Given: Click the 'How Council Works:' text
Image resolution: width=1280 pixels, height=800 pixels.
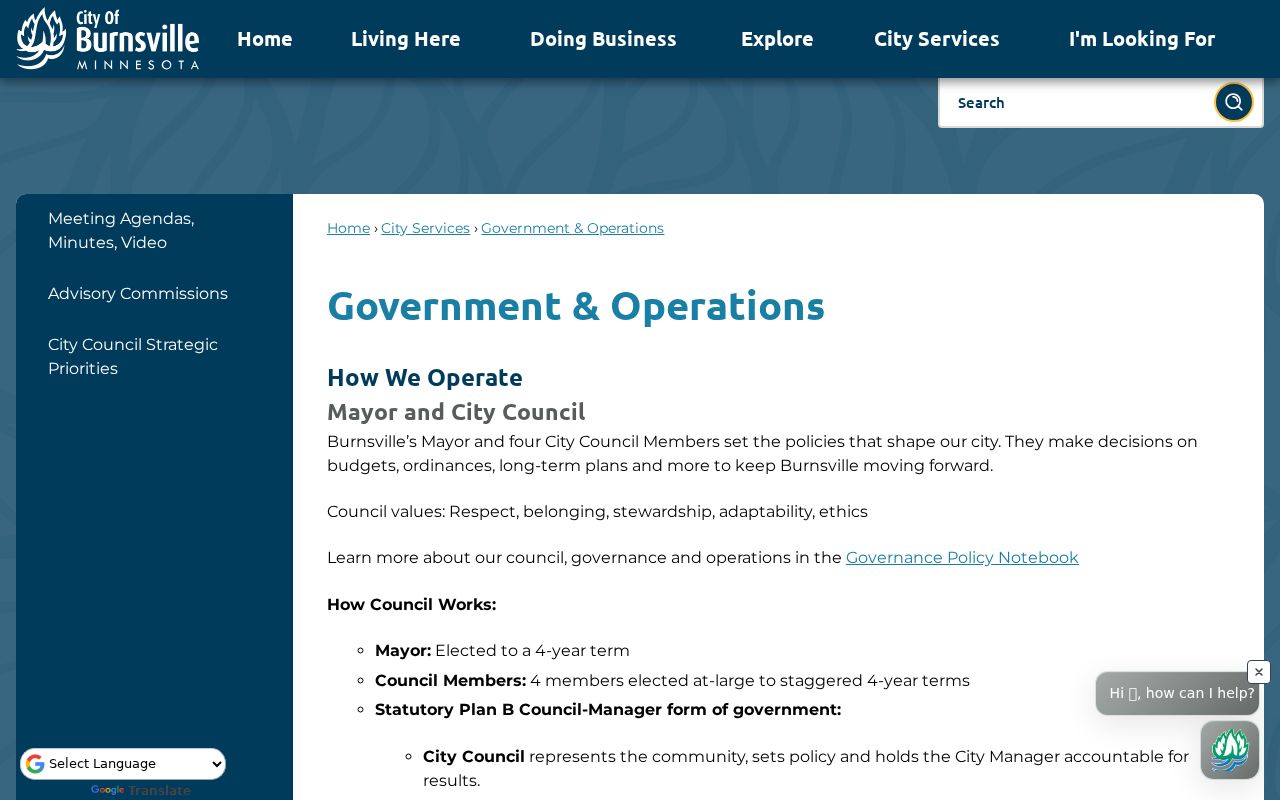Looking at the screenshot, I should pyautogui.click(x=411, y=605).
